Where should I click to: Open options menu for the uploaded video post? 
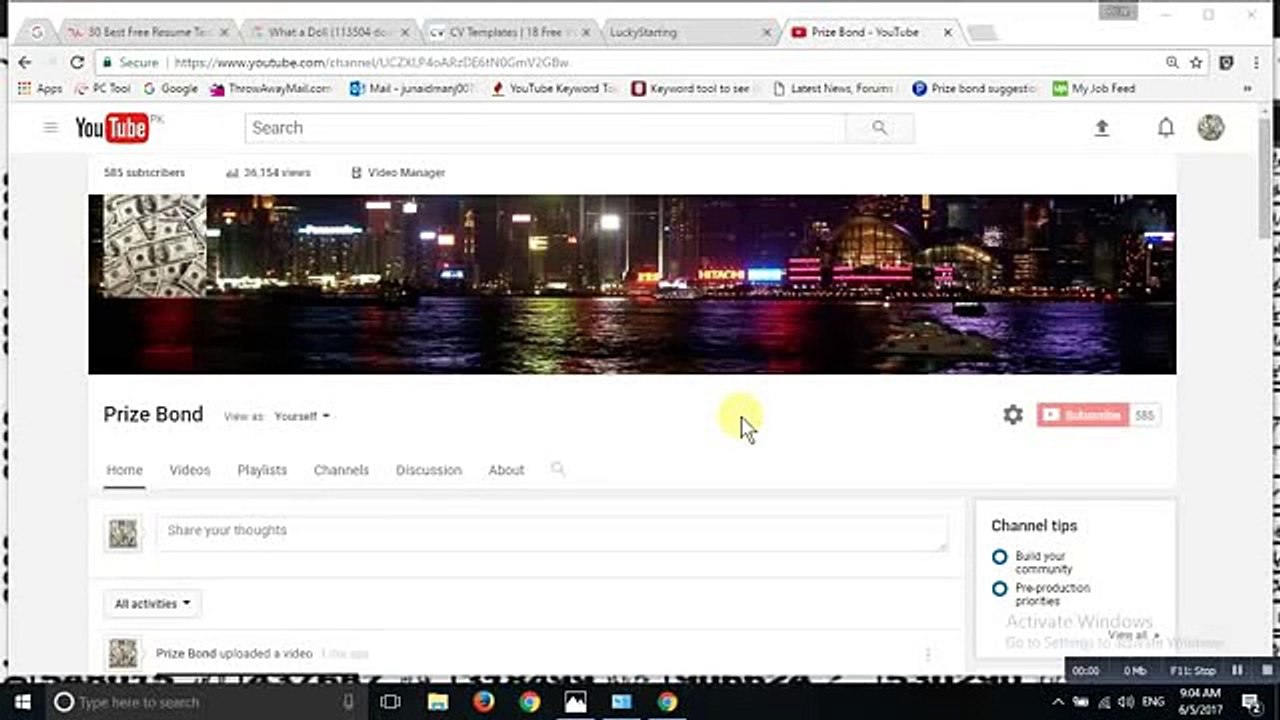[928, 654]
